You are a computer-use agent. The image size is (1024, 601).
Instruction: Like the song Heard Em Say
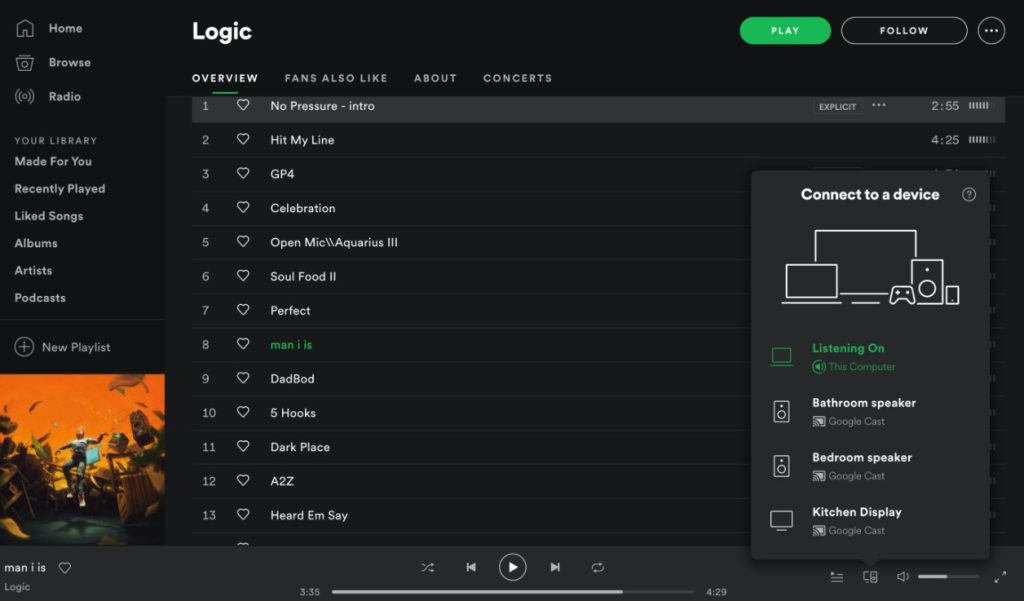click(x=243, y=515)
